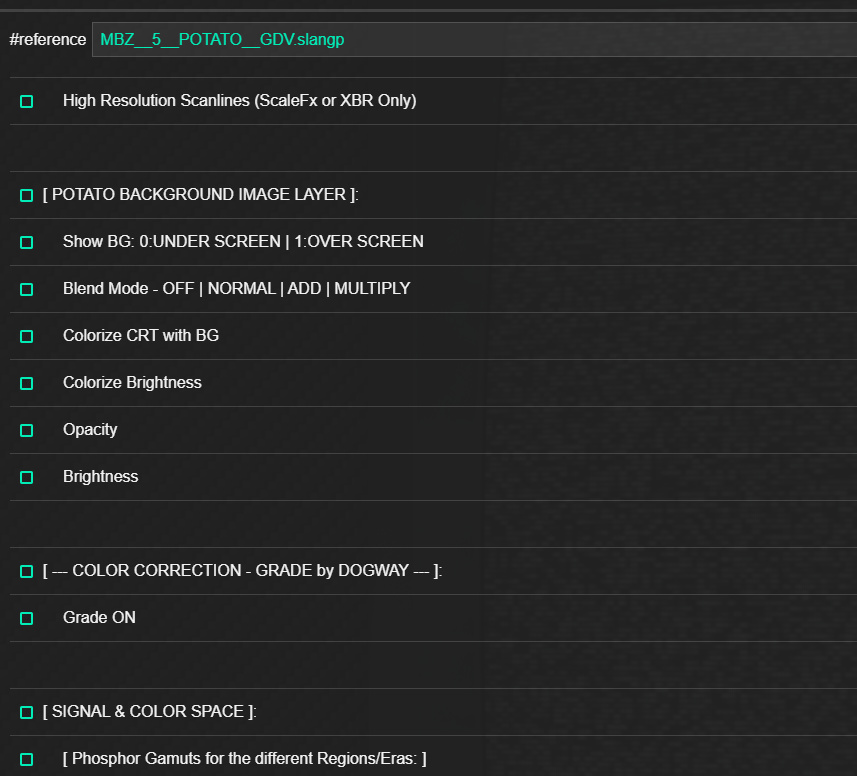The width and height of the screenshot is (857, 776).
Task: Check the Signal & Color Space section box
Action: (x=27, y=712)
